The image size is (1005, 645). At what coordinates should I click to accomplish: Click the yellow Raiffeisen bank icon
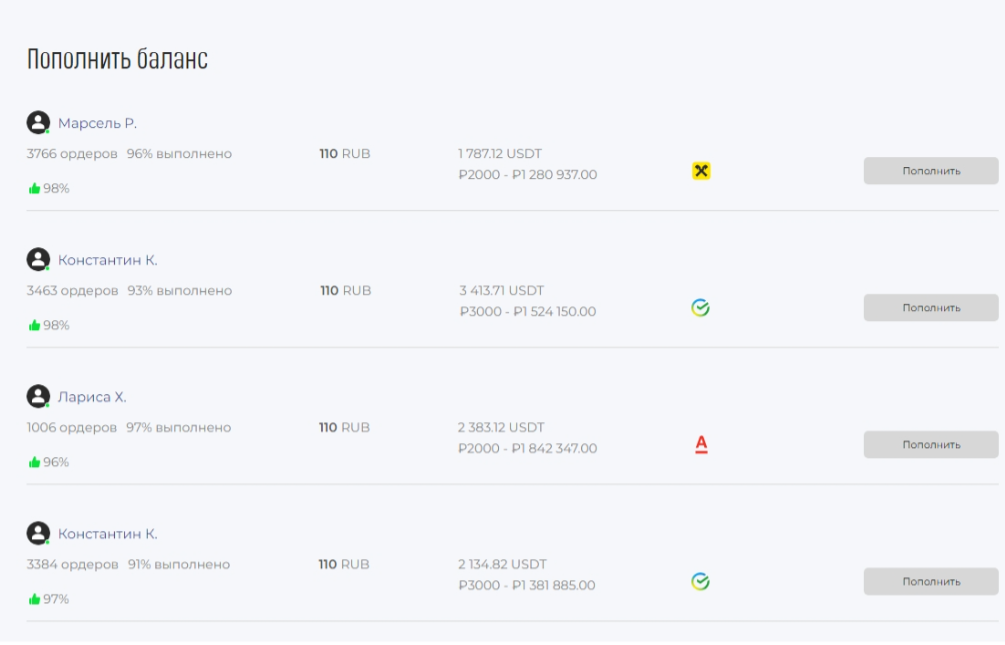(x=701, y=171)
